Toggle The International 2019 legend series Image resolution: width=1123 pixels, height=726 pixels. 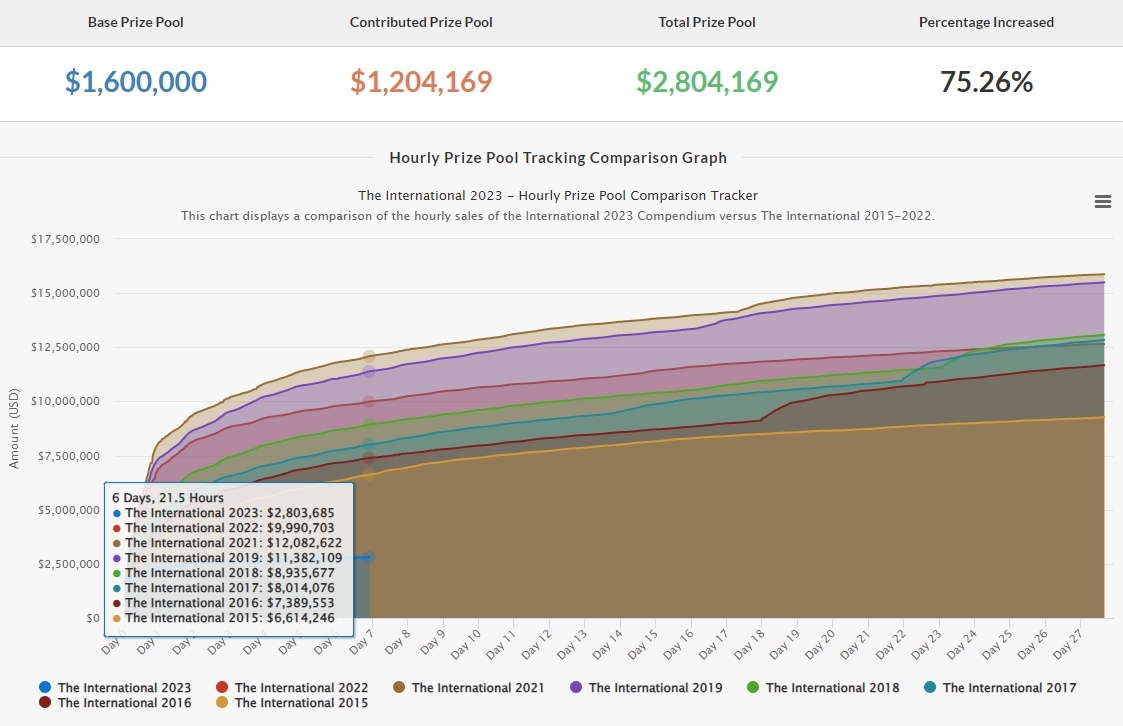tap(646, 687)
